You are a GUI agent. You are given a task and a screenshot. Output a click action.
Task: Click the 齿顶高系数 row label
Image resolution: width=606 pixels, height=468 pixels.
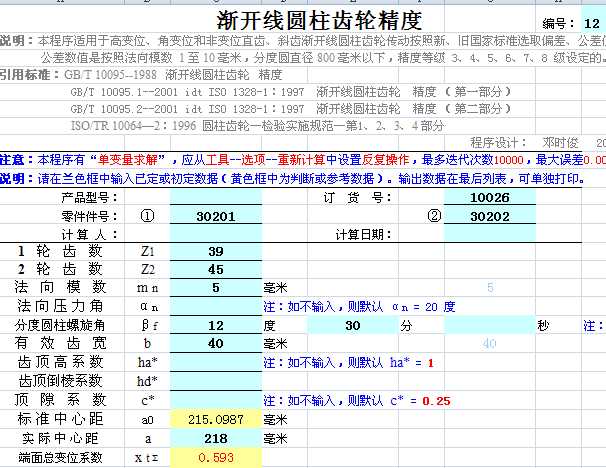point(60,362)
